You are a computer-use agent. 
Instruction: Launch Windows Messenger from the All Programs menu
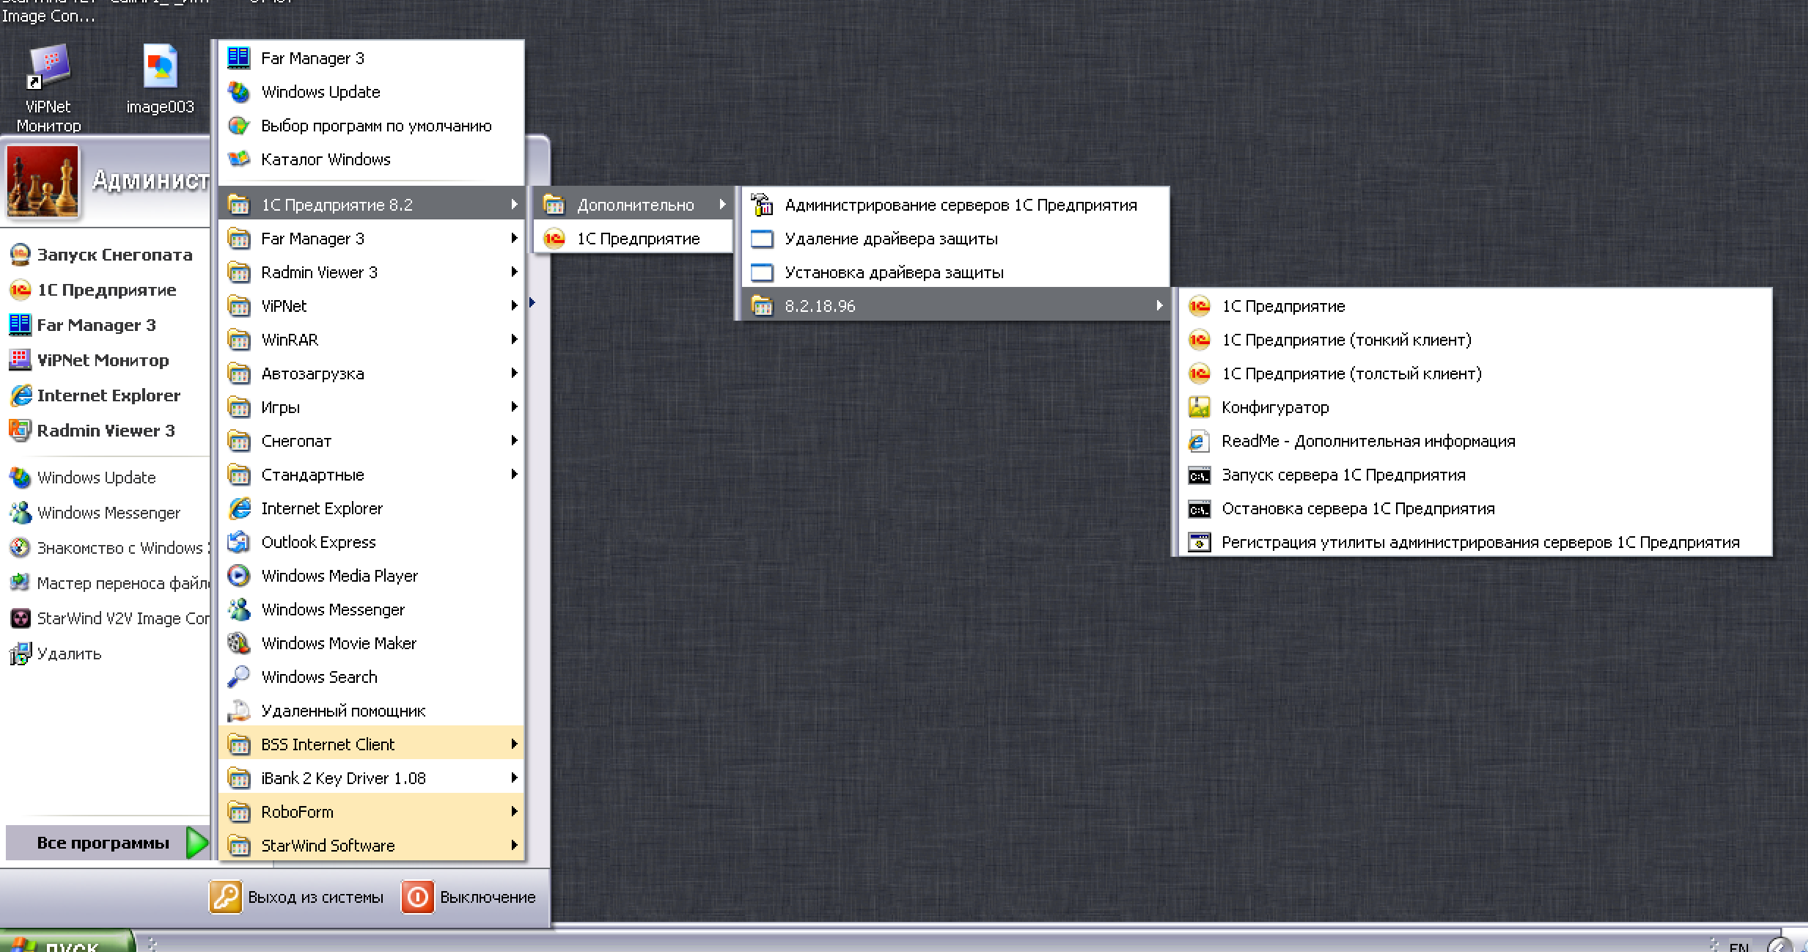[371, 610]
